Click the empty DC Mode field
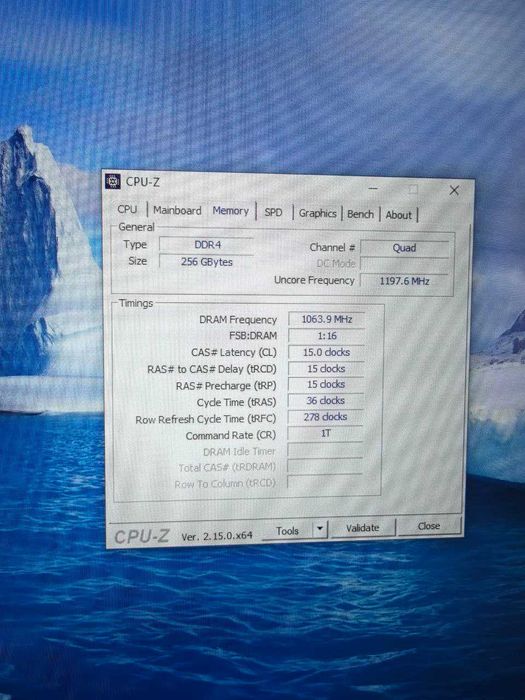Screen dimensions: 525x700 (404, 264)
